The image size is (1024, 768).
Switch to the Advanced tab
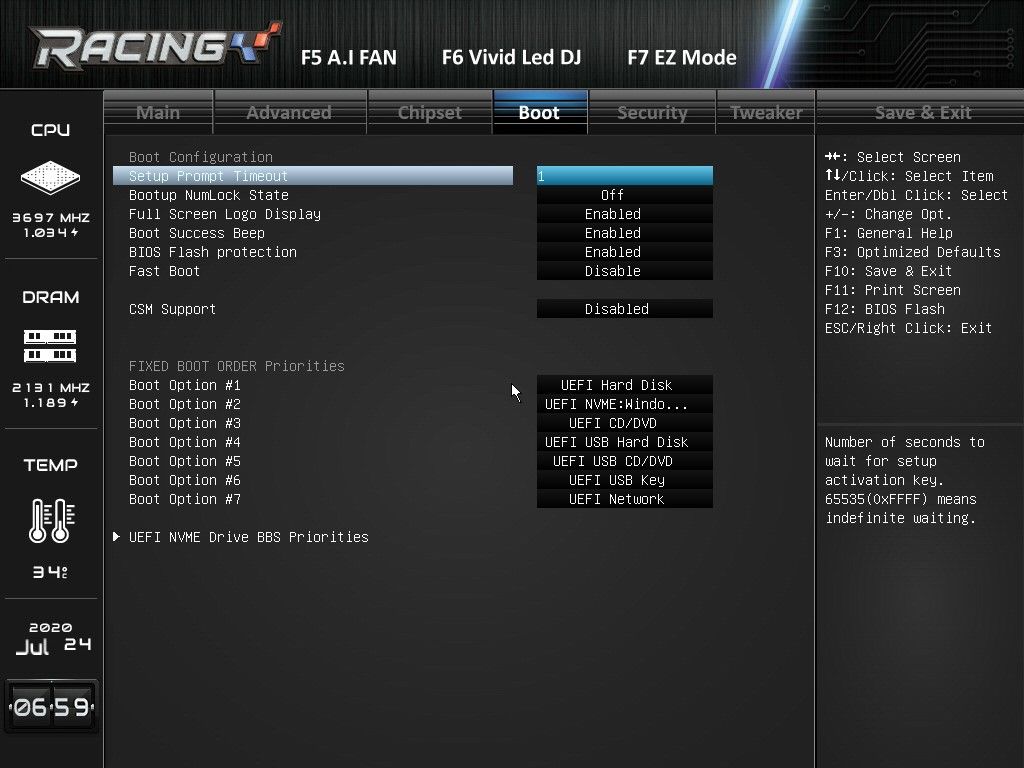click(x=289, y=112)
